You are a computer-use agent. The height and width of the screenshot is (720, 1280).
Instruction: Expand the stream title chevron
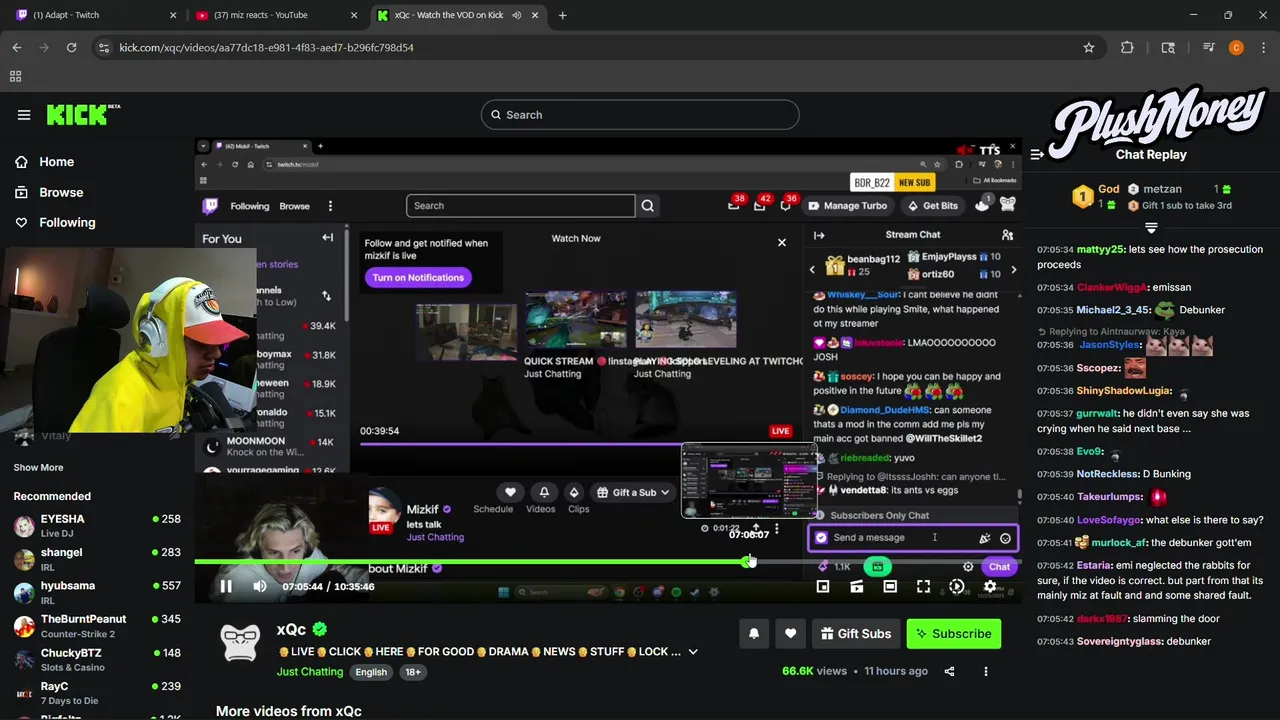click(693, 652)
